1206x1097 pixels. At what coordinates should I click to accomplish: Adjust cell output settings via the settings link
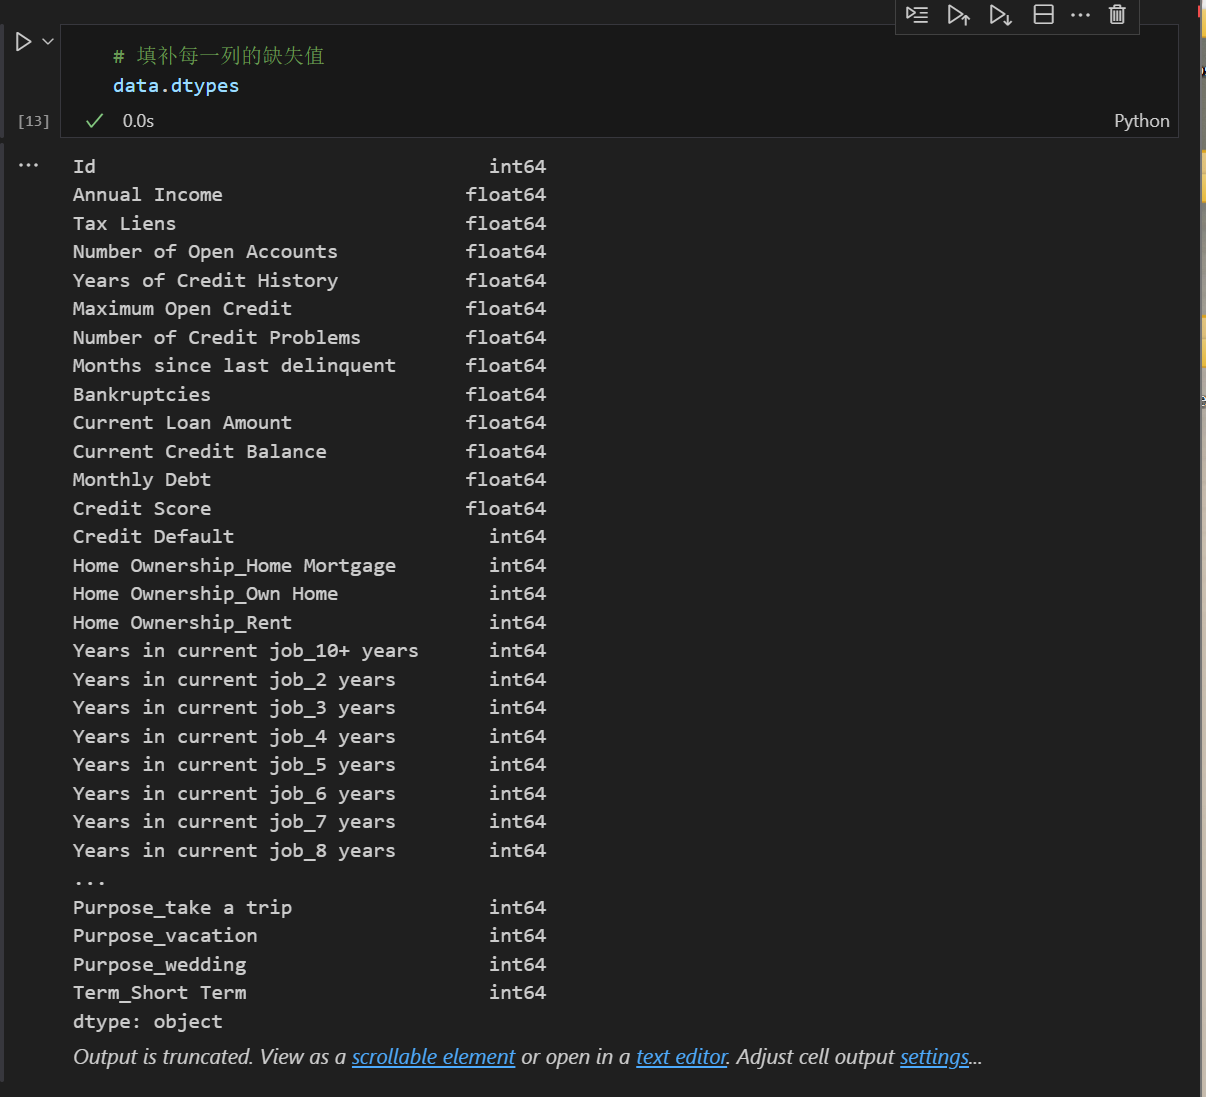934,1056
